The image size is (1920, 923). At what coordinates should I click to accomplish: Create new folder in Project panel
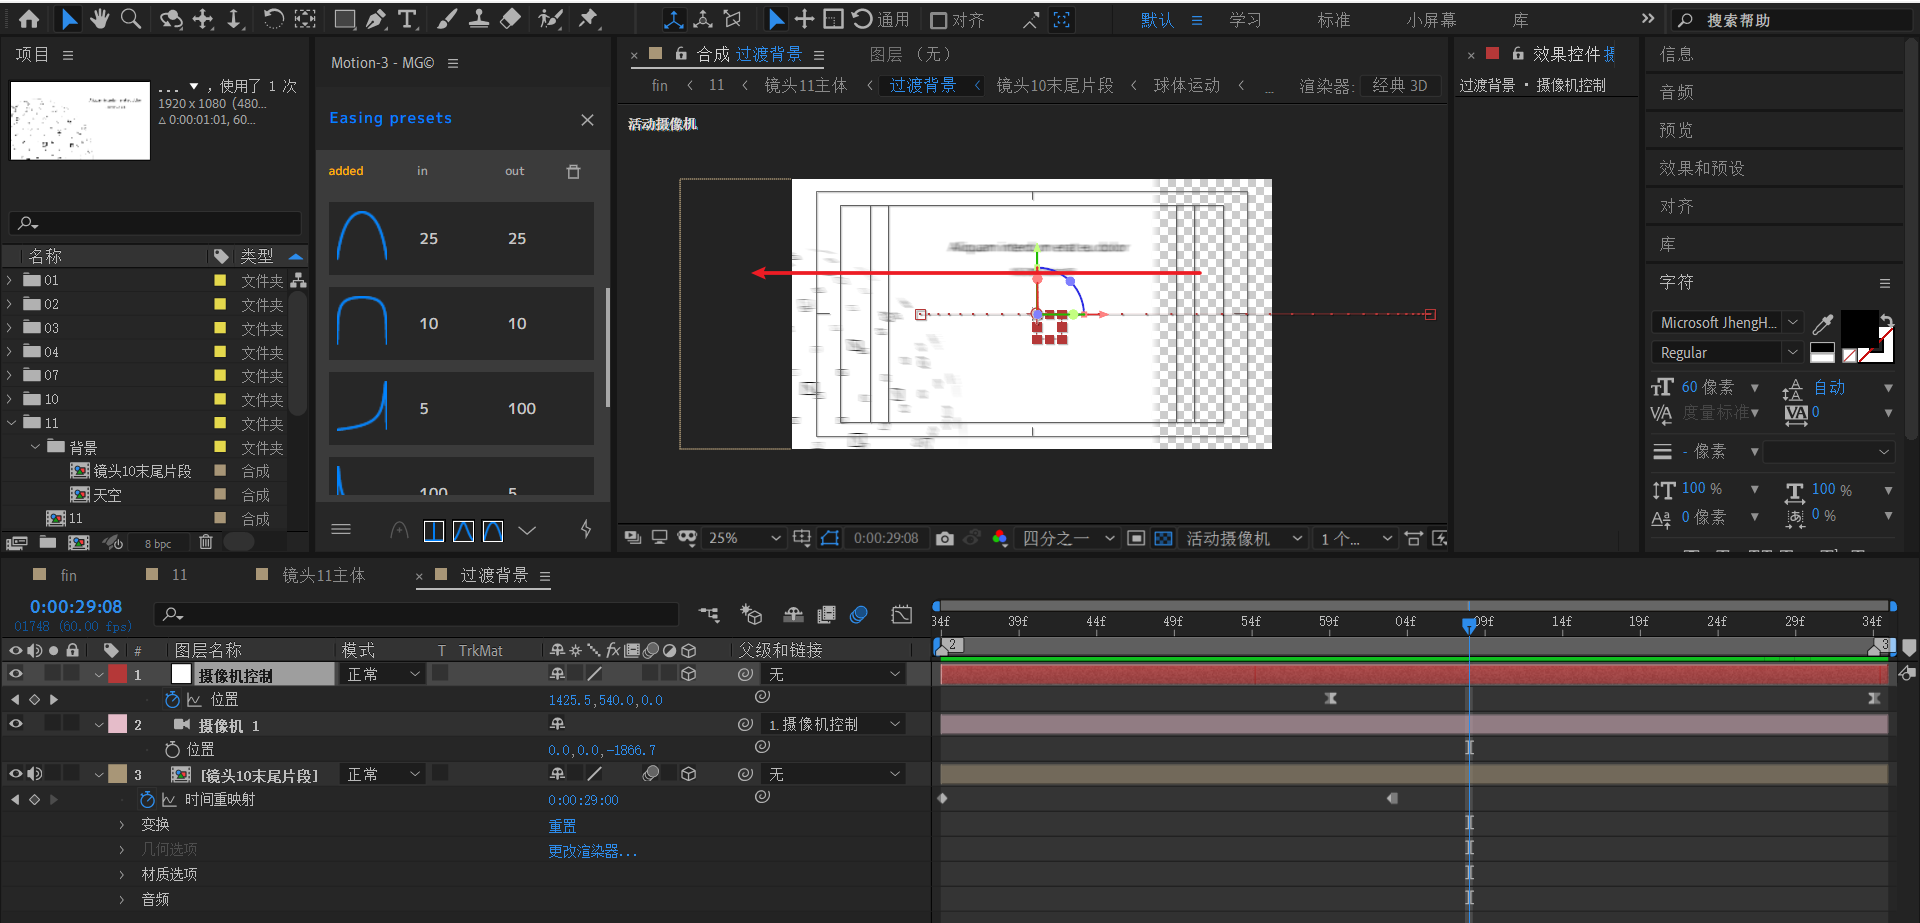point(48,542)
